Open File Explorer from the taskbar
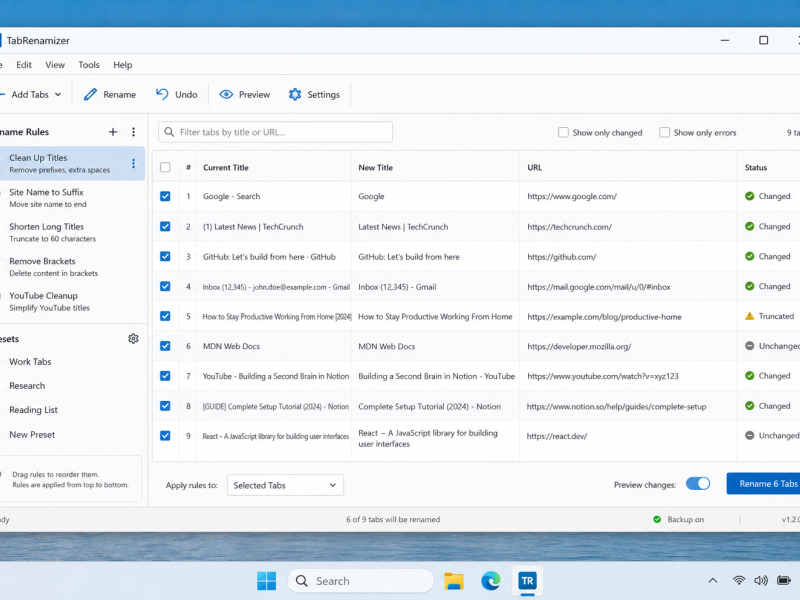Image resolution: width=800 pixels, height=600 pixels. pos(454,581)
